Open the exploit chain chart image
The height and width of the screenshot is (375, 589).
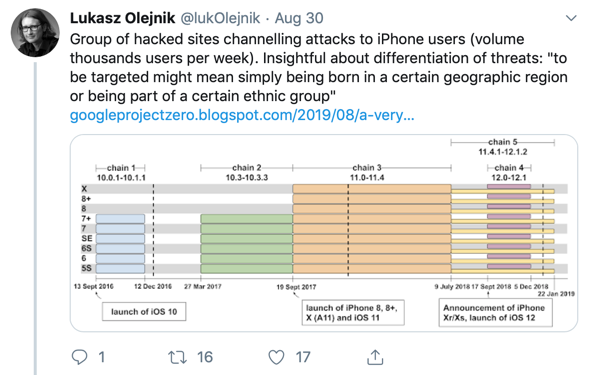324,233
